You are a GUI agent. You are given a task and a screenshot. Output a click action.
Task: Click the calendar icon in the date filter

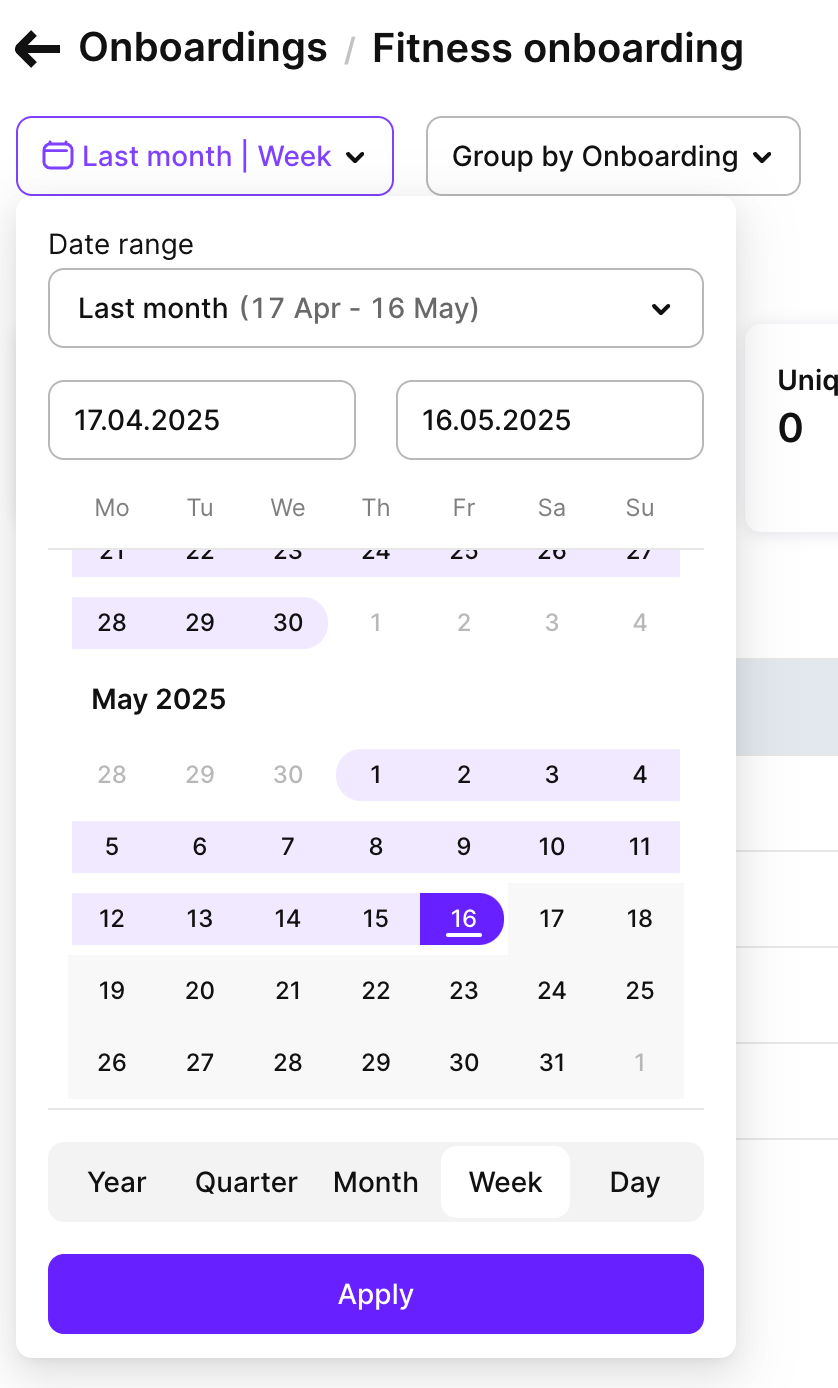[x=57, y=156]
